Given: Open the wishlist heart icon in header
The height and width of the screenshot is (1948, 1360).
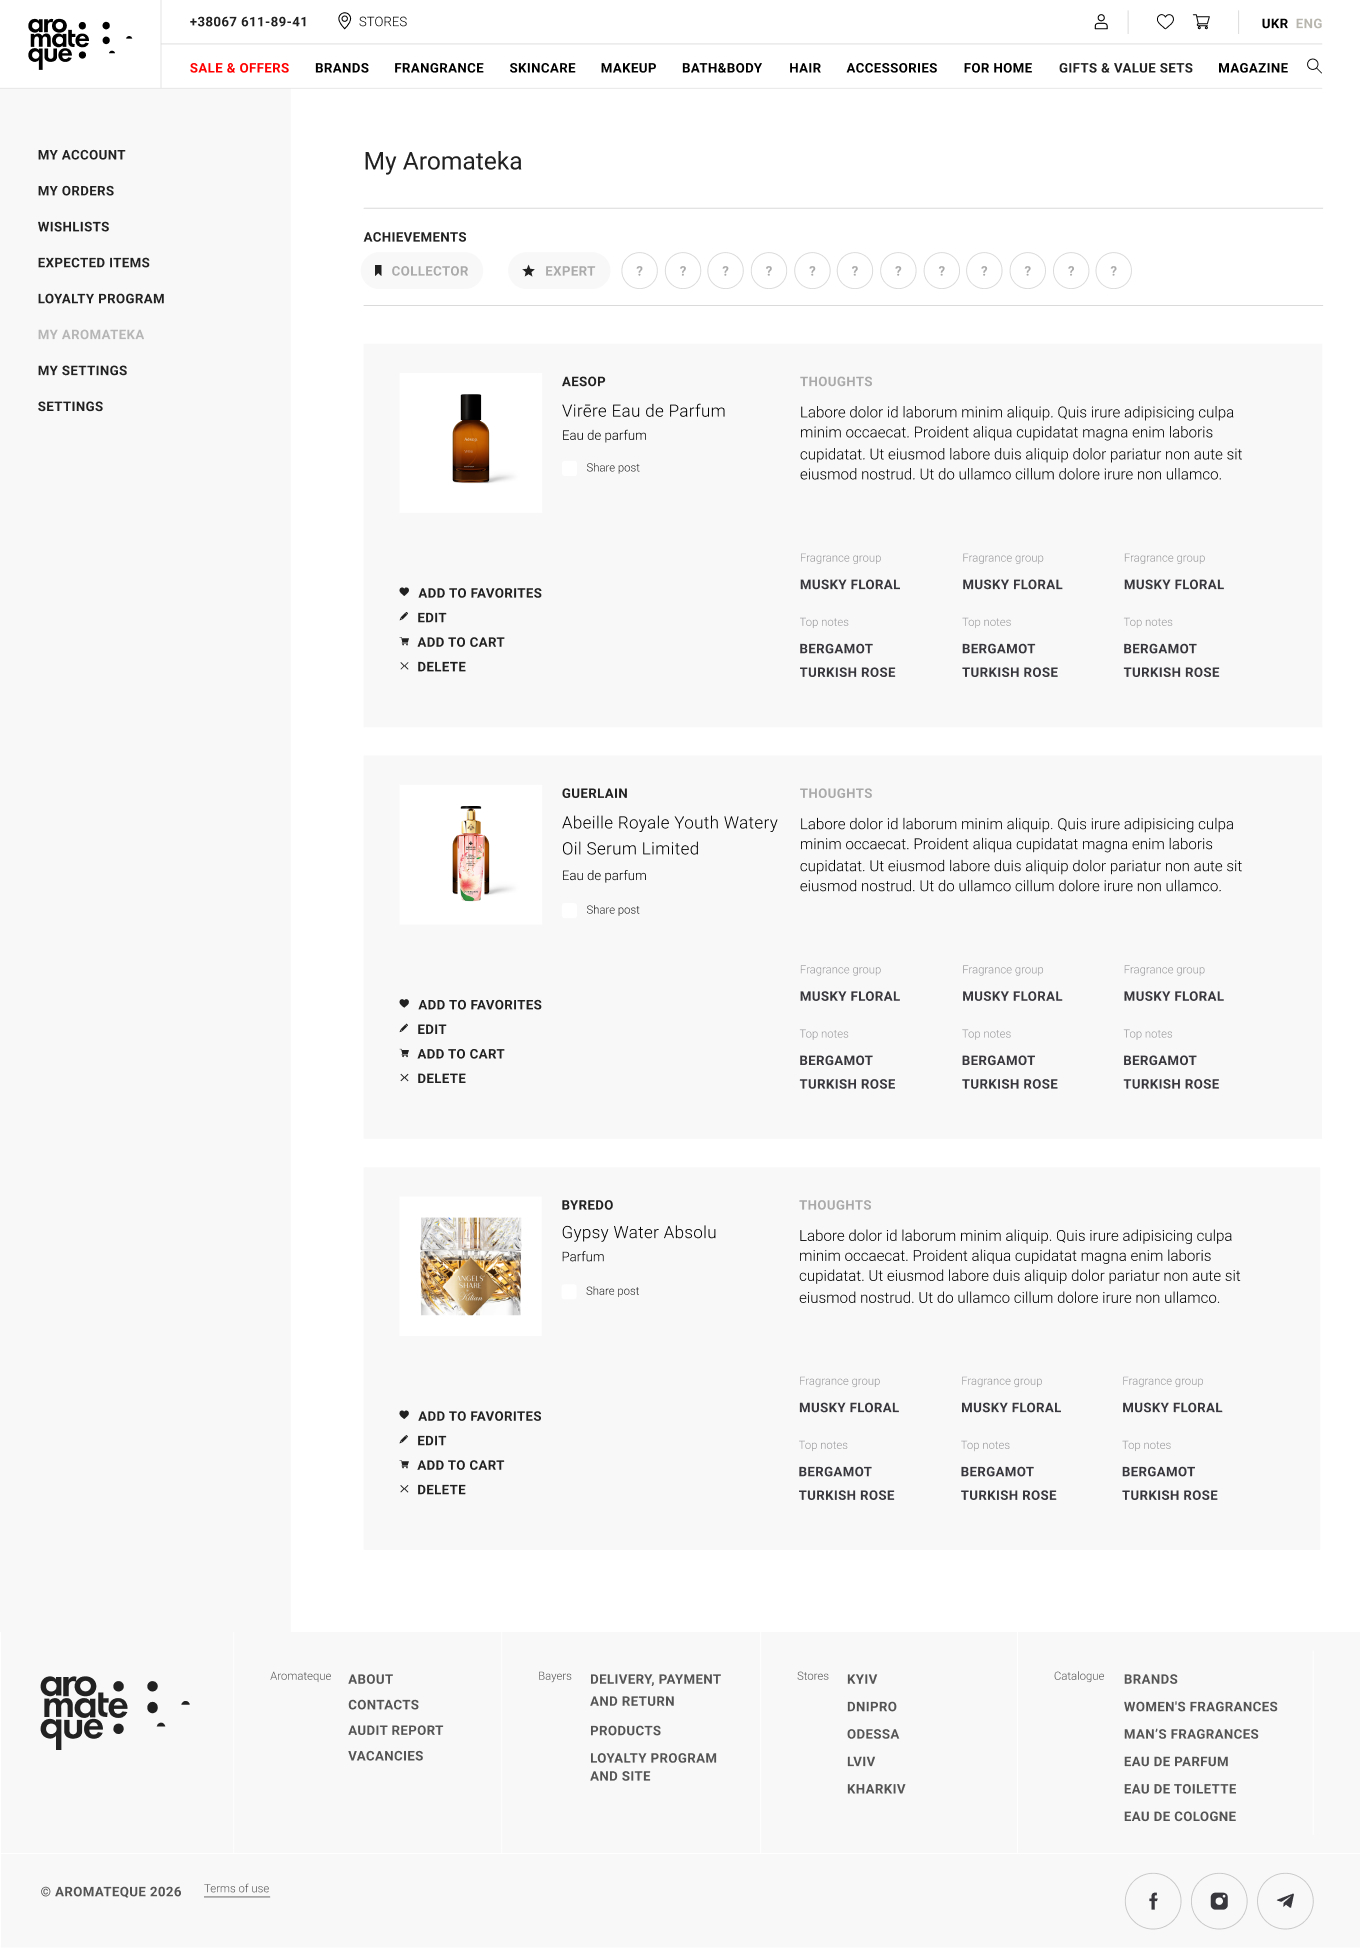Looking at the screenshot, I should [x=1165, y=22].
